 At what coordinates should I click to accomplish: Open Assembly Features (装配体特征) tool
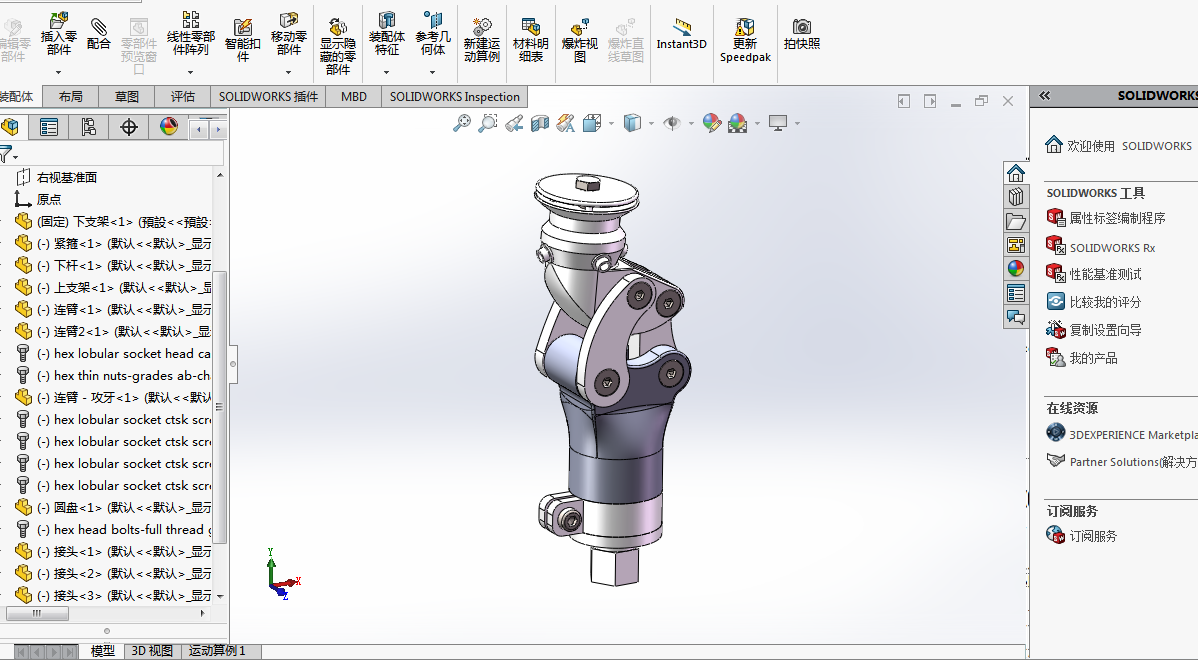point(387,34)
